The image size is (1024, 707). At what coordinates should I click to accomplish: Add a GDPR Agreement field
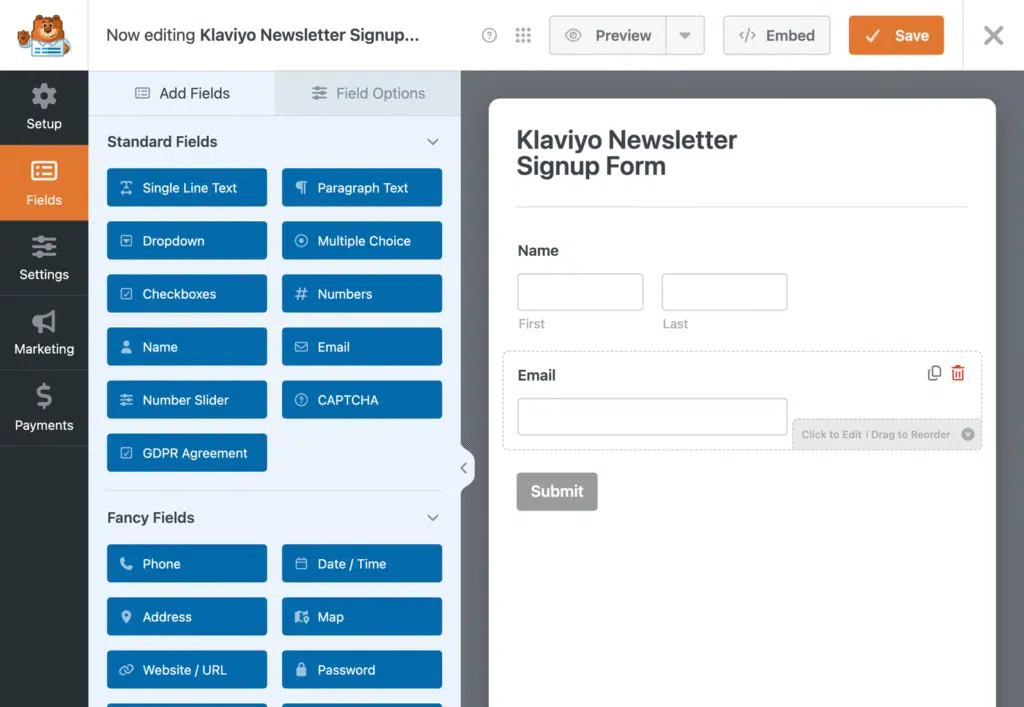pos(187,452)
